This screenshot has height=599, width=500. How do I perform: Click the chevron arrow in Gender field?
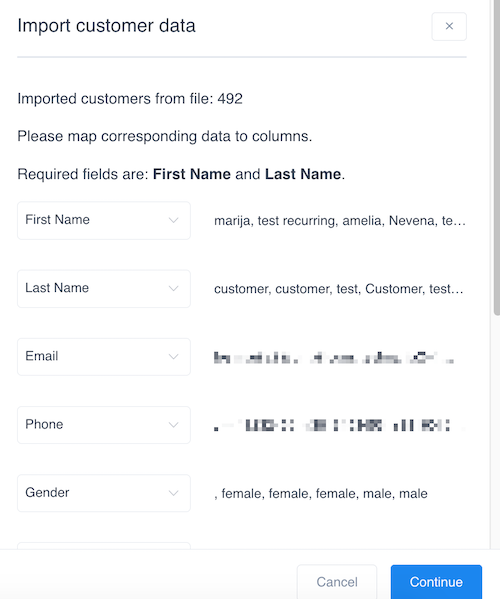pos(173,493)
